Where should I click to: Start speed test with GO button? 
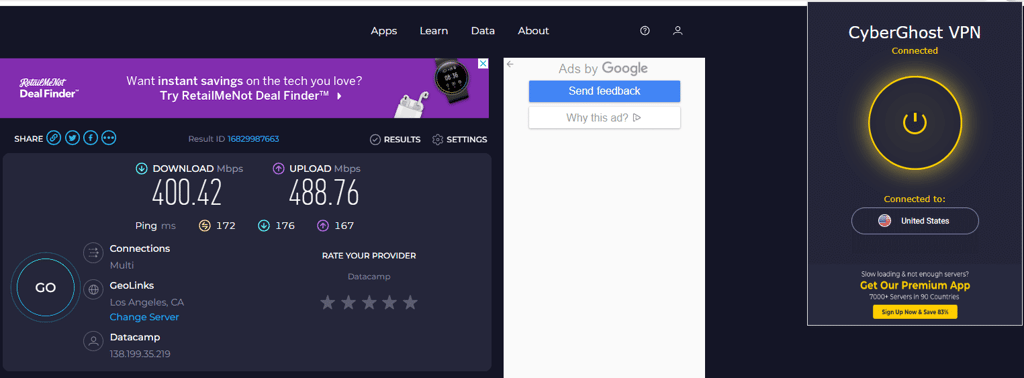45,288
